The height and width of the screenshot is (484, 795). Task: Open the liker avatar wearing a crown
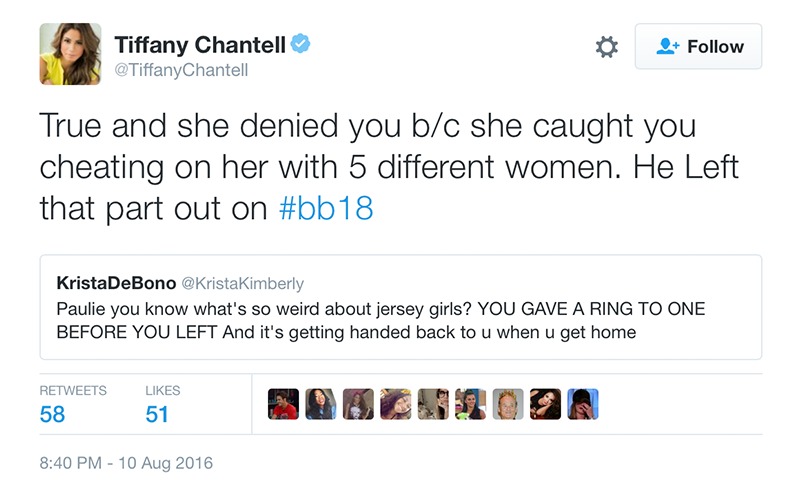point(508,404)
